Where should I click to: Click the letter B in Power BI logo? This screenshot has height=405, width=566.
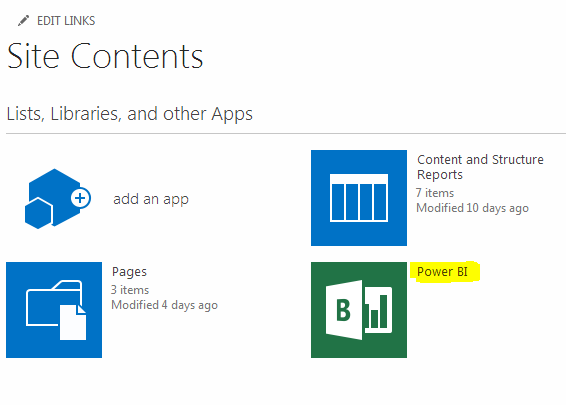[343, 310]
